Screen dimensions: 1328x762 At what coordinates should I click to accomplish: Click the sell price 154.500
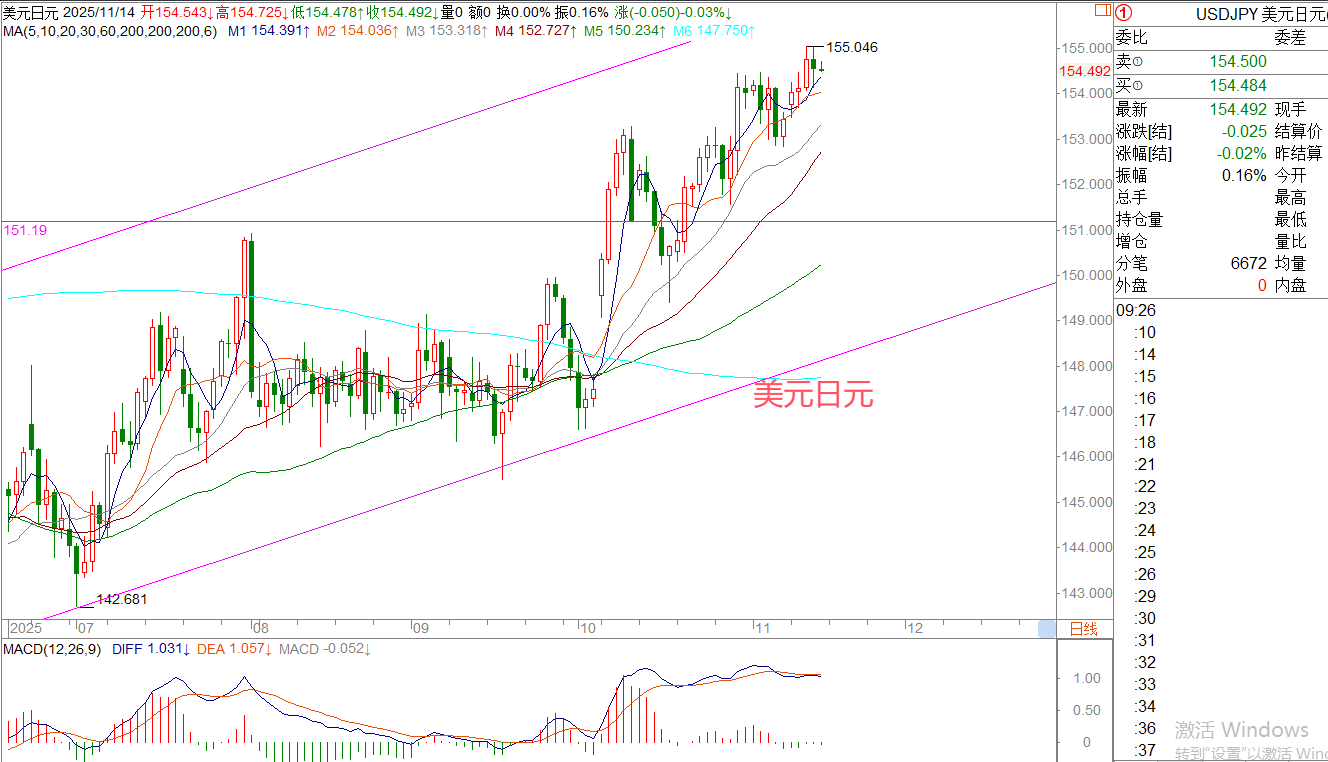1237,62
